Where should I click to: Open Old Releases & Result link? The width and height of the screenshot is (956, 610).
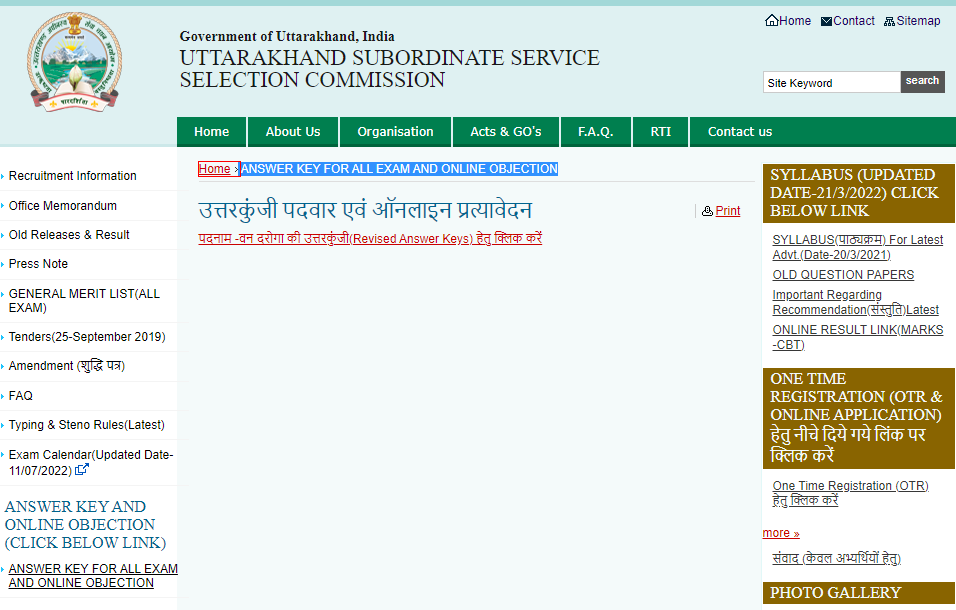(69, 235)
